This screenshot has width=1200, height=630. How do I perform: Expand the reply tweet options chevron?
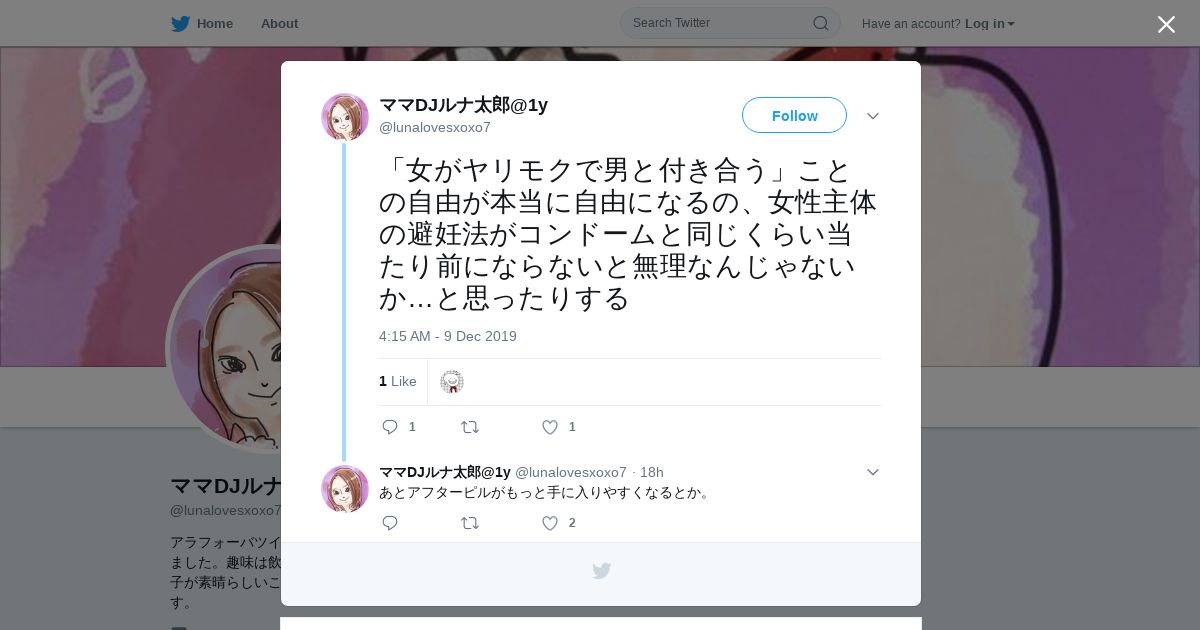(x=873, y=472)
